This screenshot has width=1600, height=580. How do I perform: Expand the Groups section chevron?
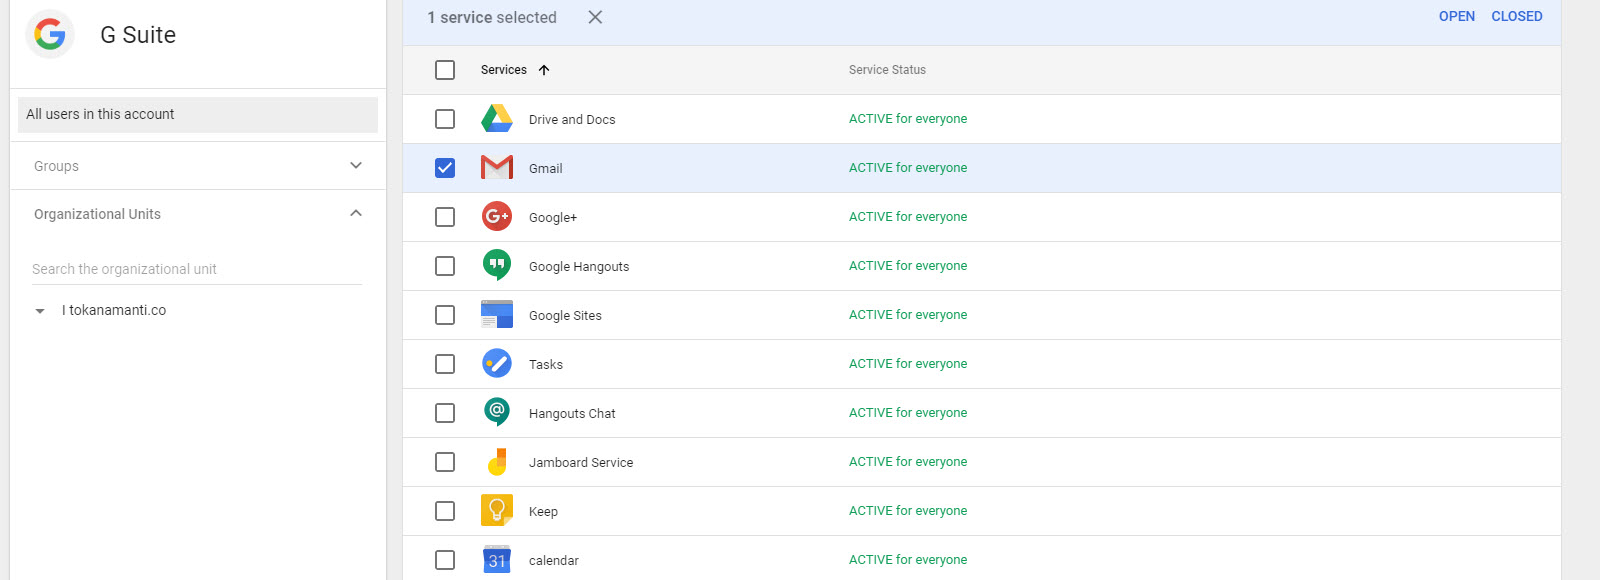coord(356,165)
